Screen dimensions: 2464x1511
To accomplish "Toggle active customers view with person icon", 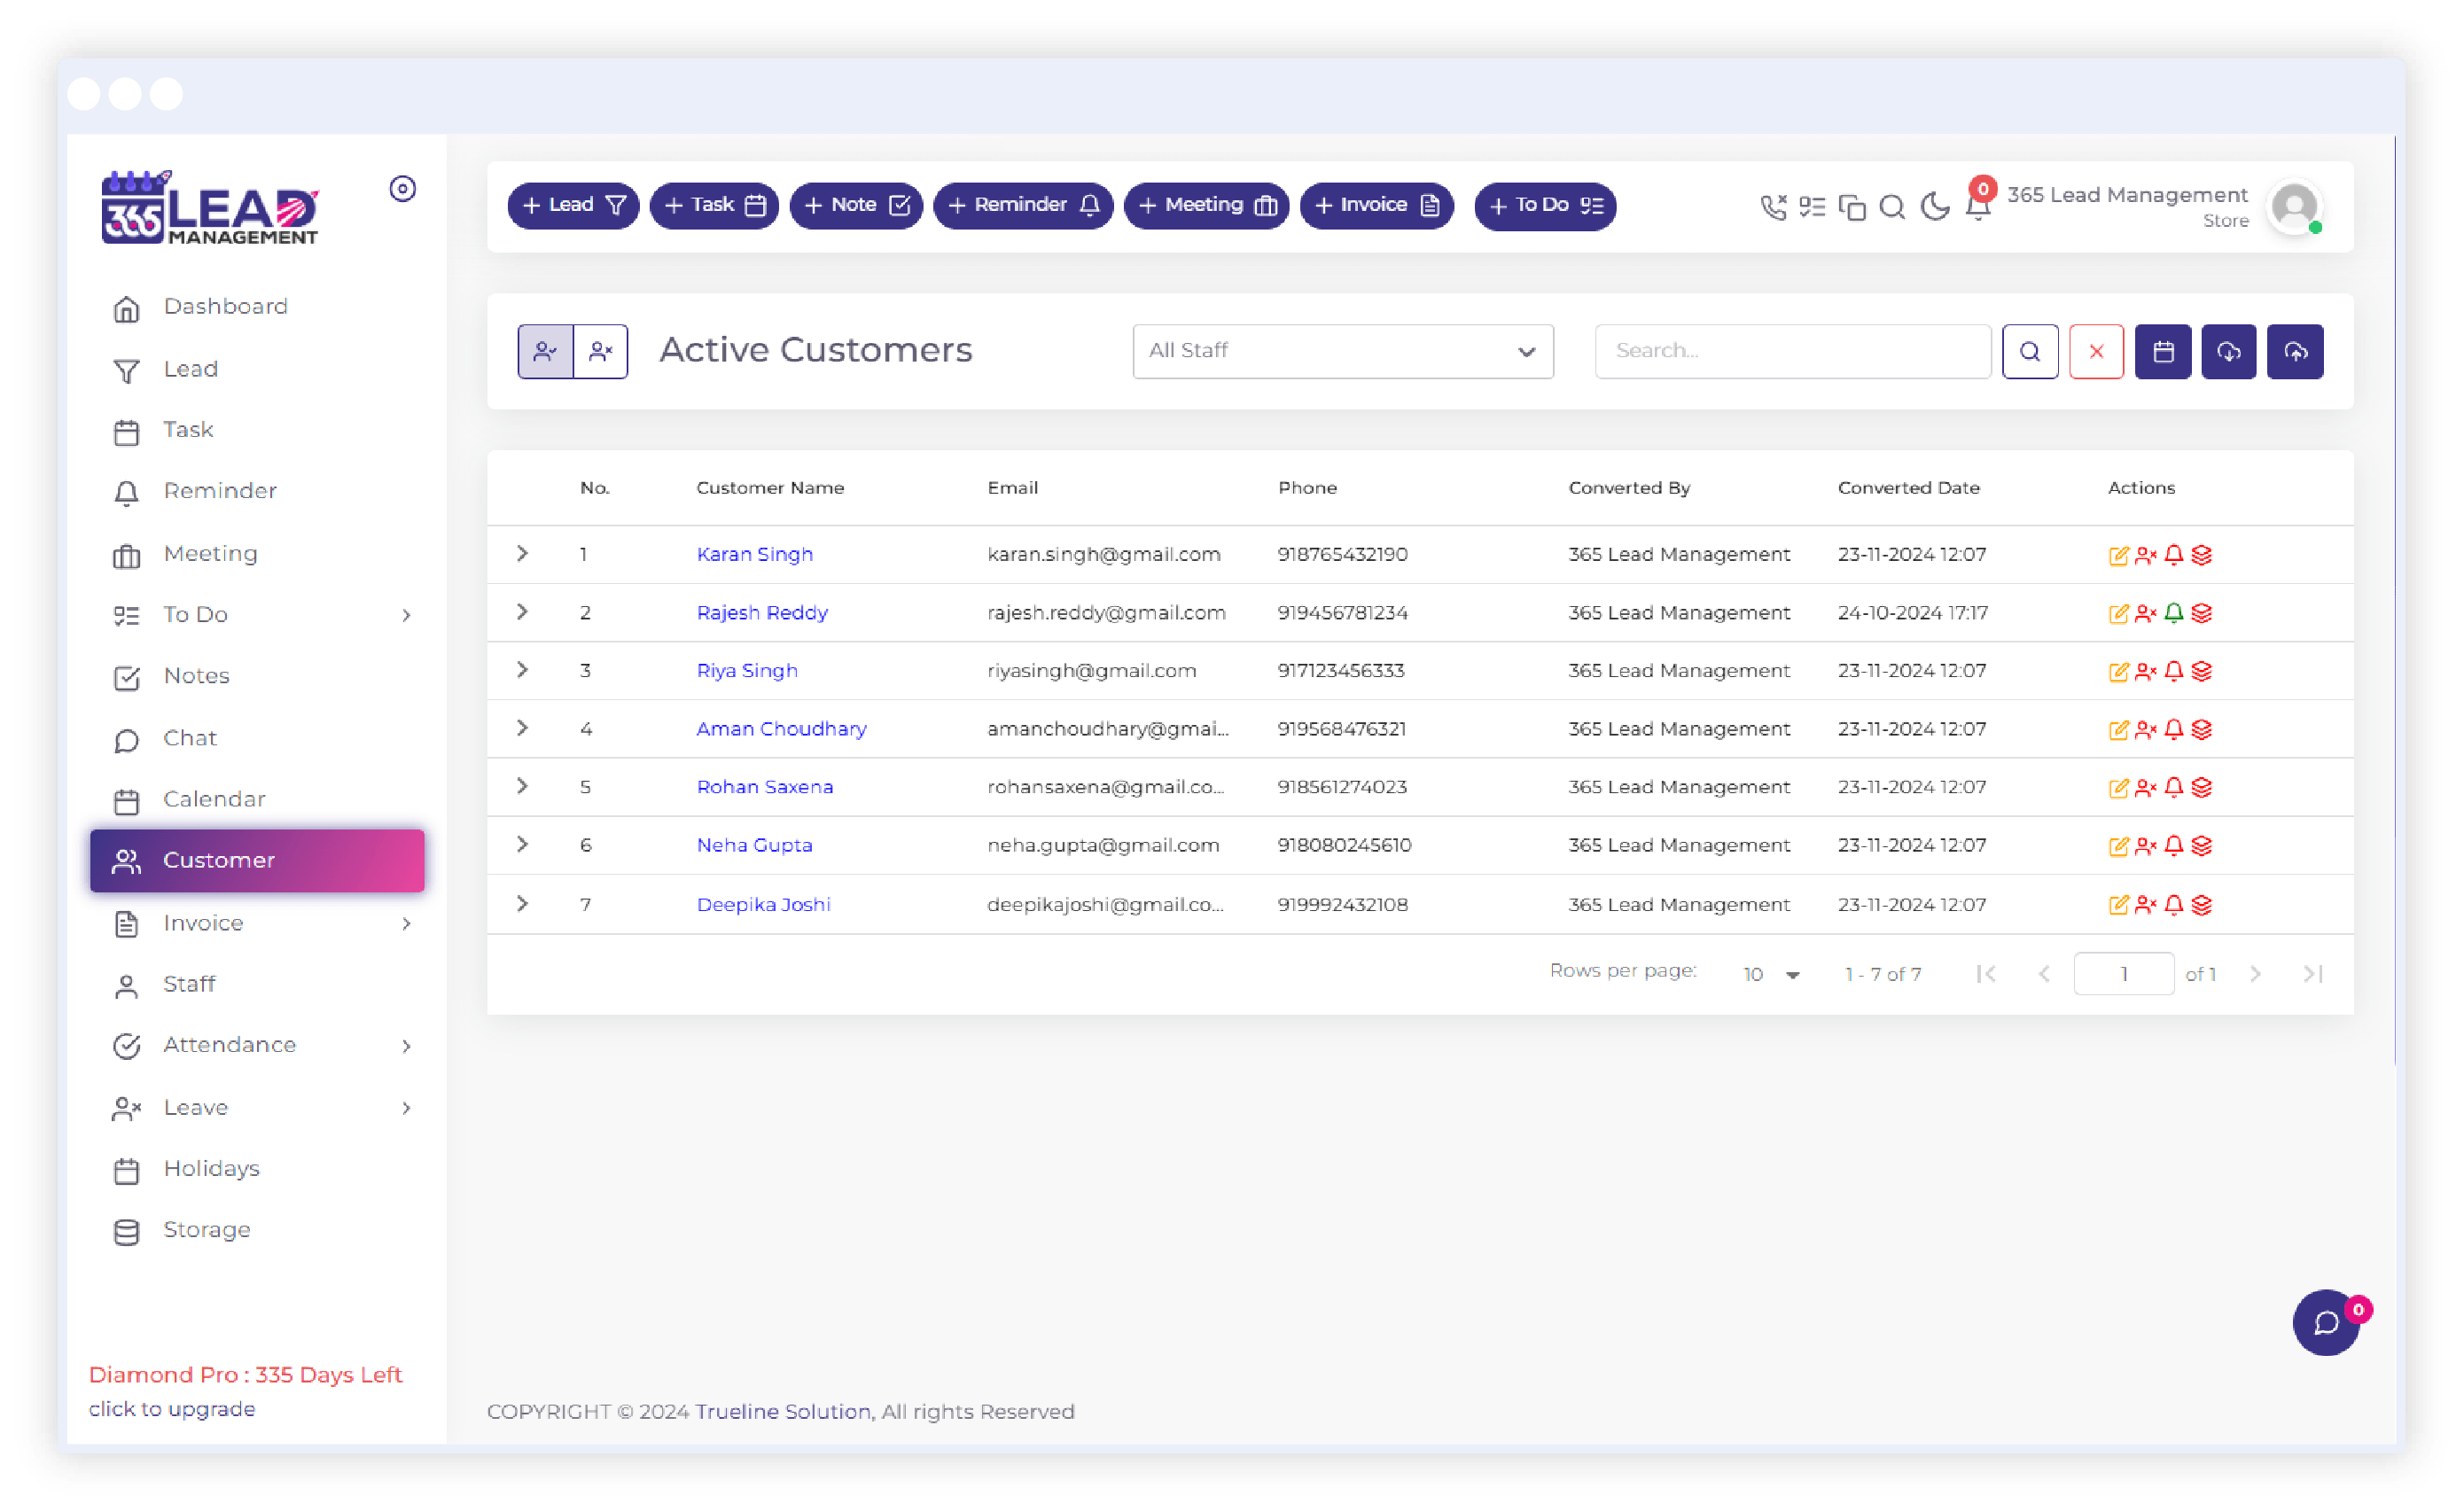I will [x=546, y=350].
